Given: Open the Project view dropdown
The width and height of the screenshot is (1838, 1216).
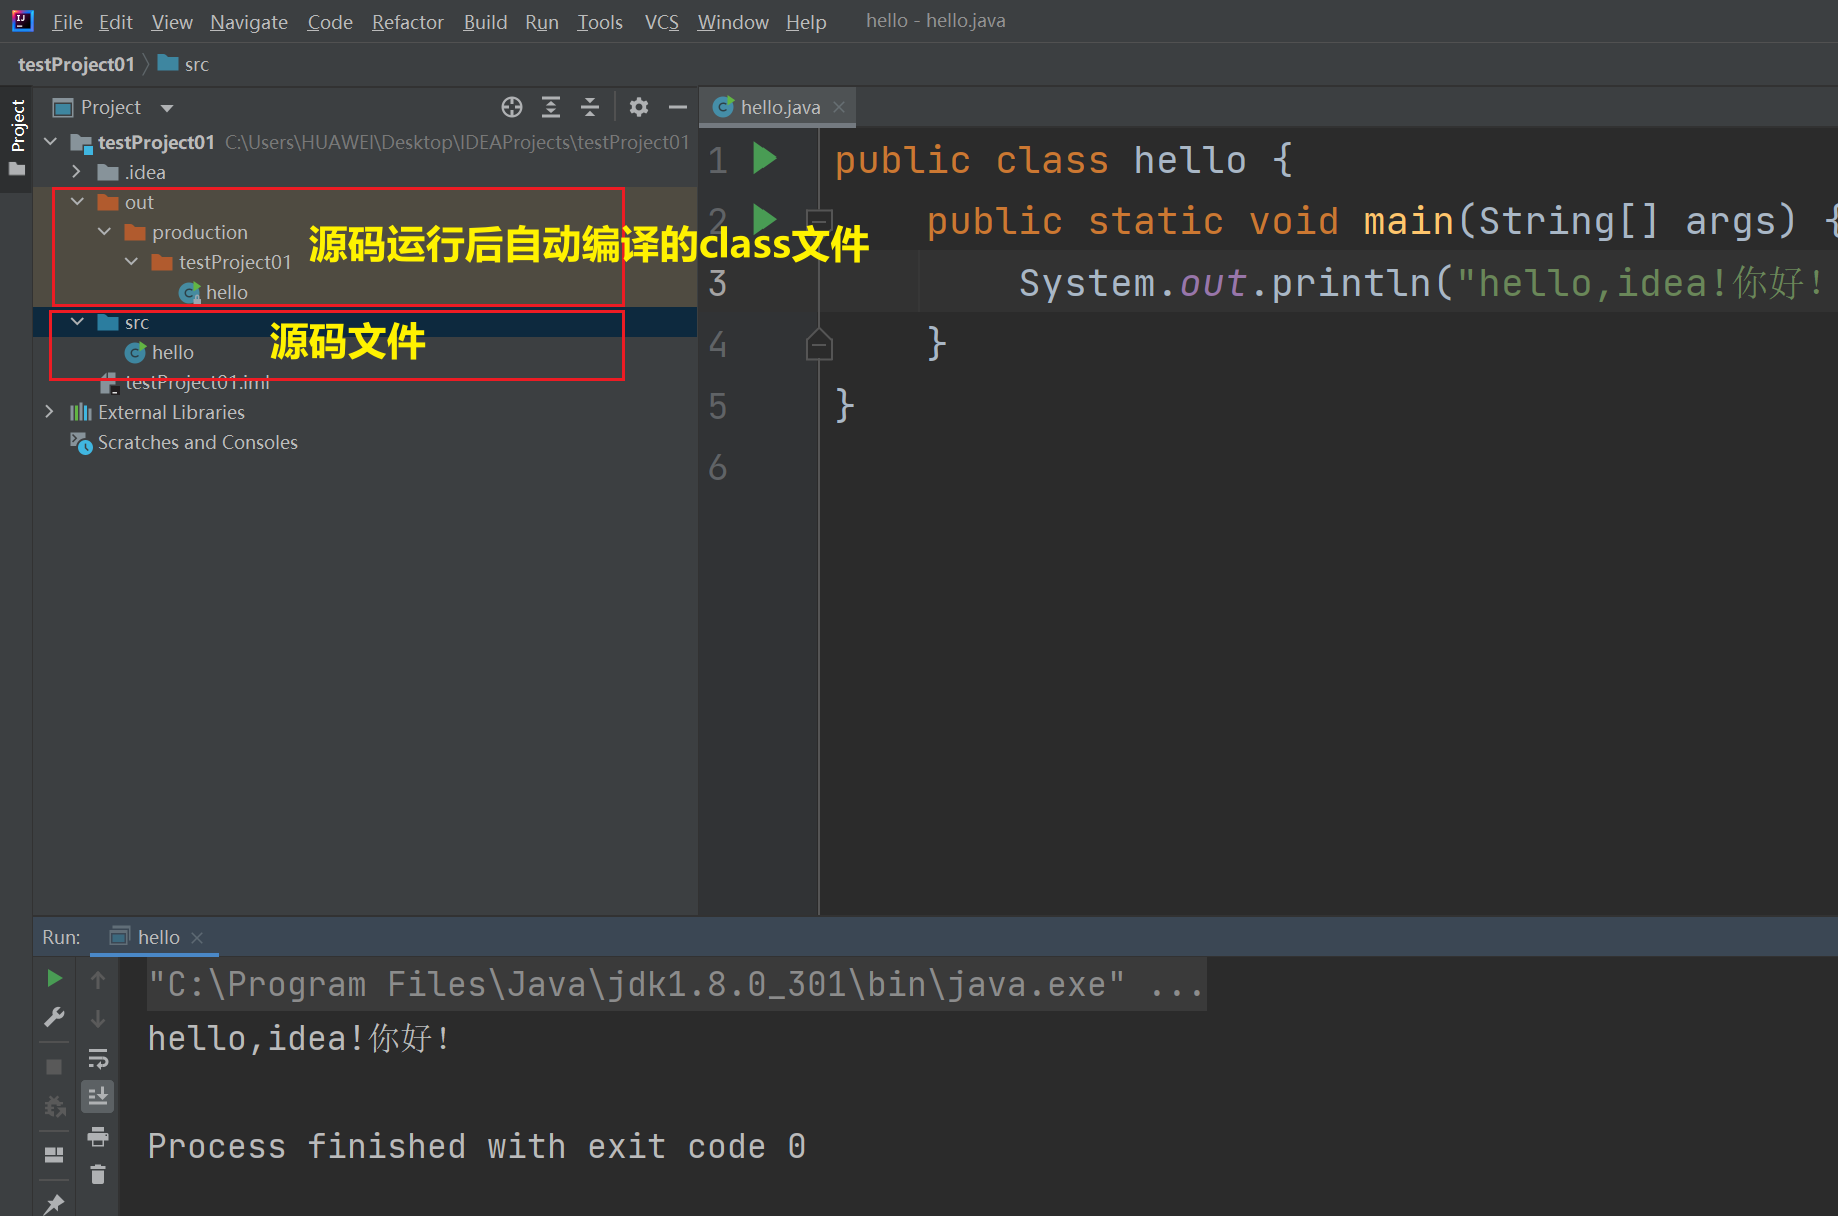Looking at the screenshot, I should point(167,108).
